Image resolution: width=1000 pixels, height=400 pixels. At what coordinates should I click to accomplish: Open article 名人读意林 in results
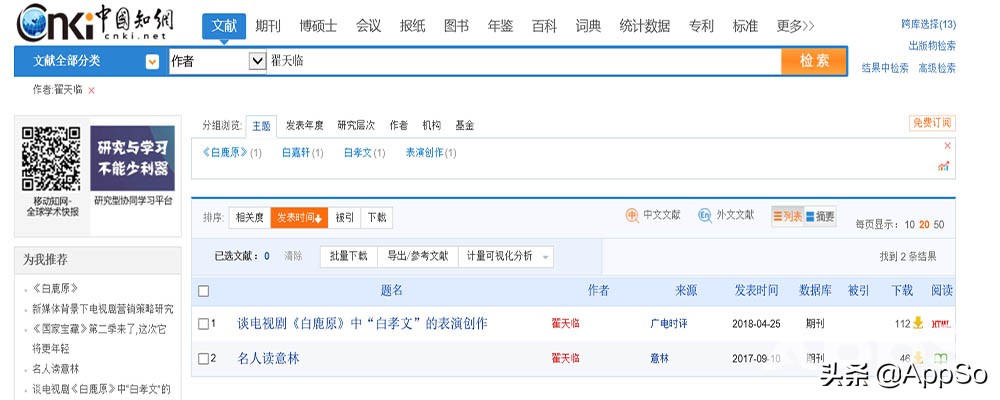[x=268, y=359]
